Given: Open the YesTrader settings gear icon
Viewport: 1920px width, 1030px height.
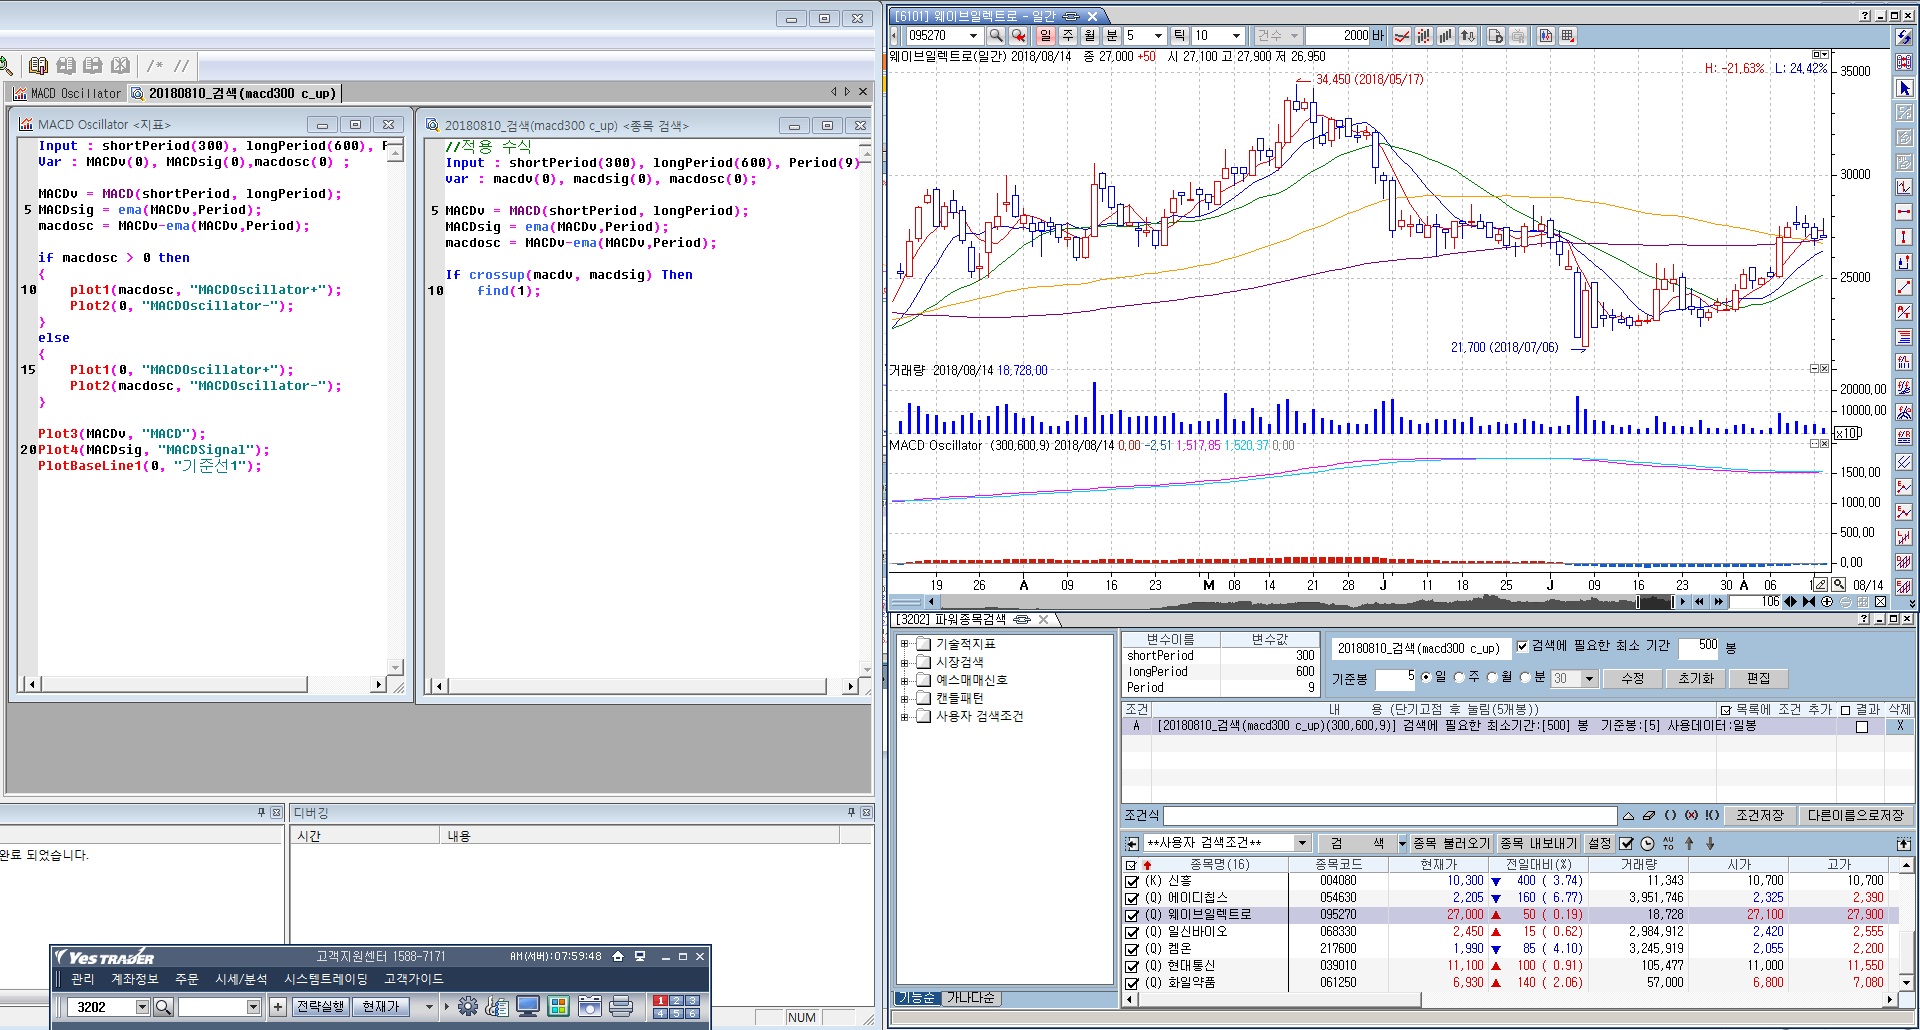Looking at the screenshot, I should [468, 1007].
